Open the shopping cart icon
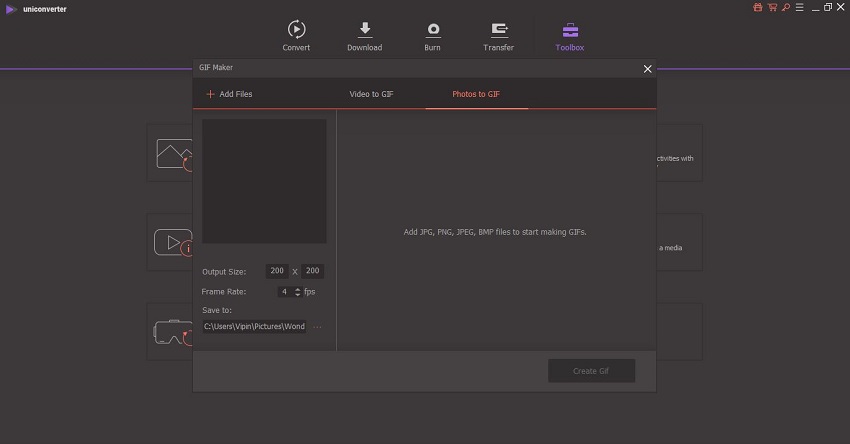The height and width of the screenshot is (444, 850). click(771, 7)
